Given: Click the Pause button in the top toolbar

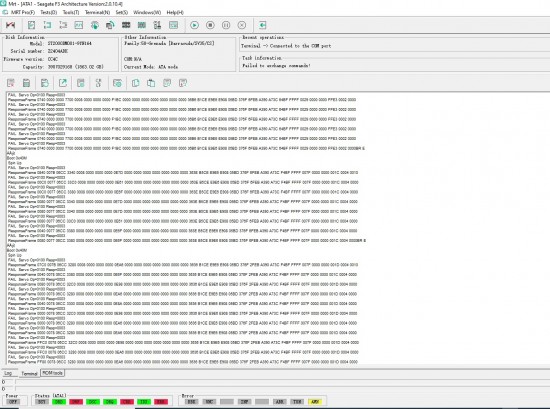Looking at the screenshot, I should [x=226, y=25].
